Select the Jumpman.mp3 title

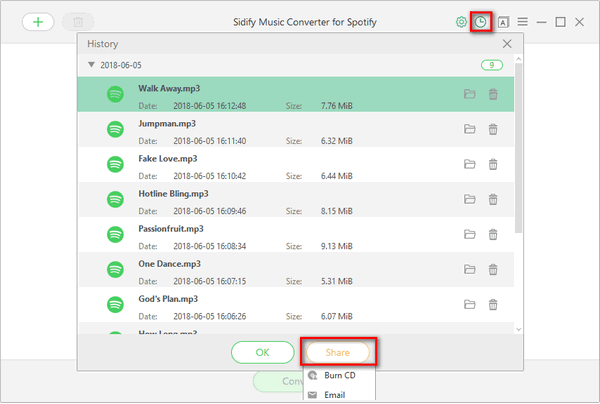(167, 124)
